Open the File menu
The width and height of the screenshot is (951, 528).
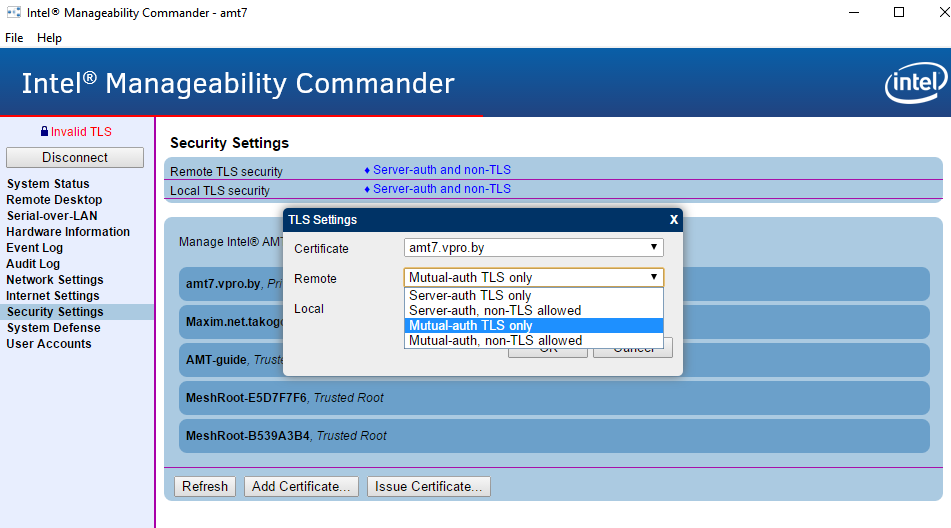point(14,38)
